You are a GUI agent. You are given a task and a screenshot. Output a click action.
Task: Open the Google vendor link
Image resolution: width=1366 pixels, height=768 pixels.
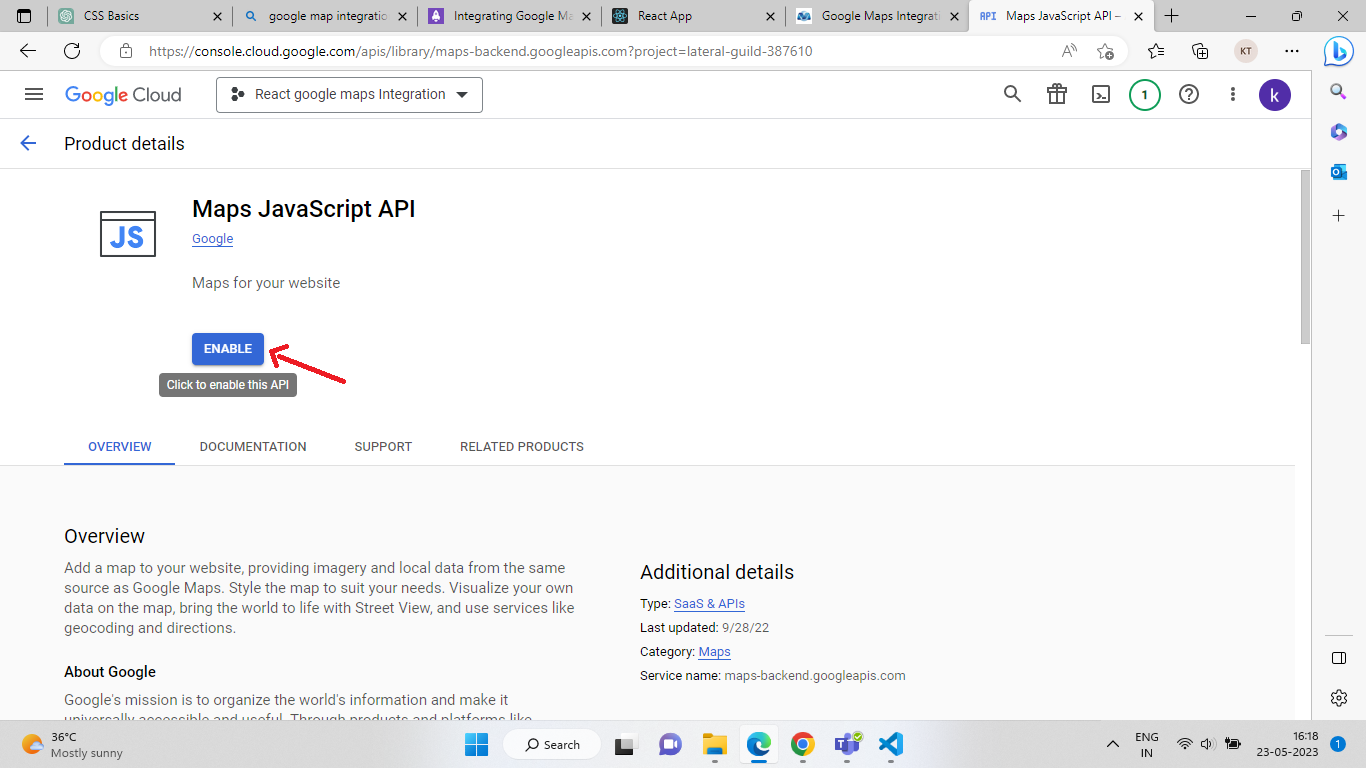(x=212, y=239)
